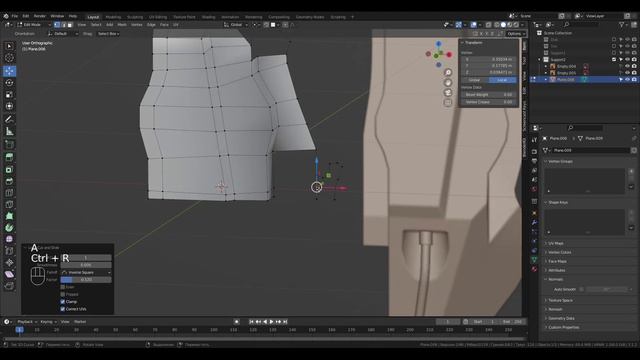
Task: Select the Shear tool in left toolbar
Action: [x=9, y=274]
